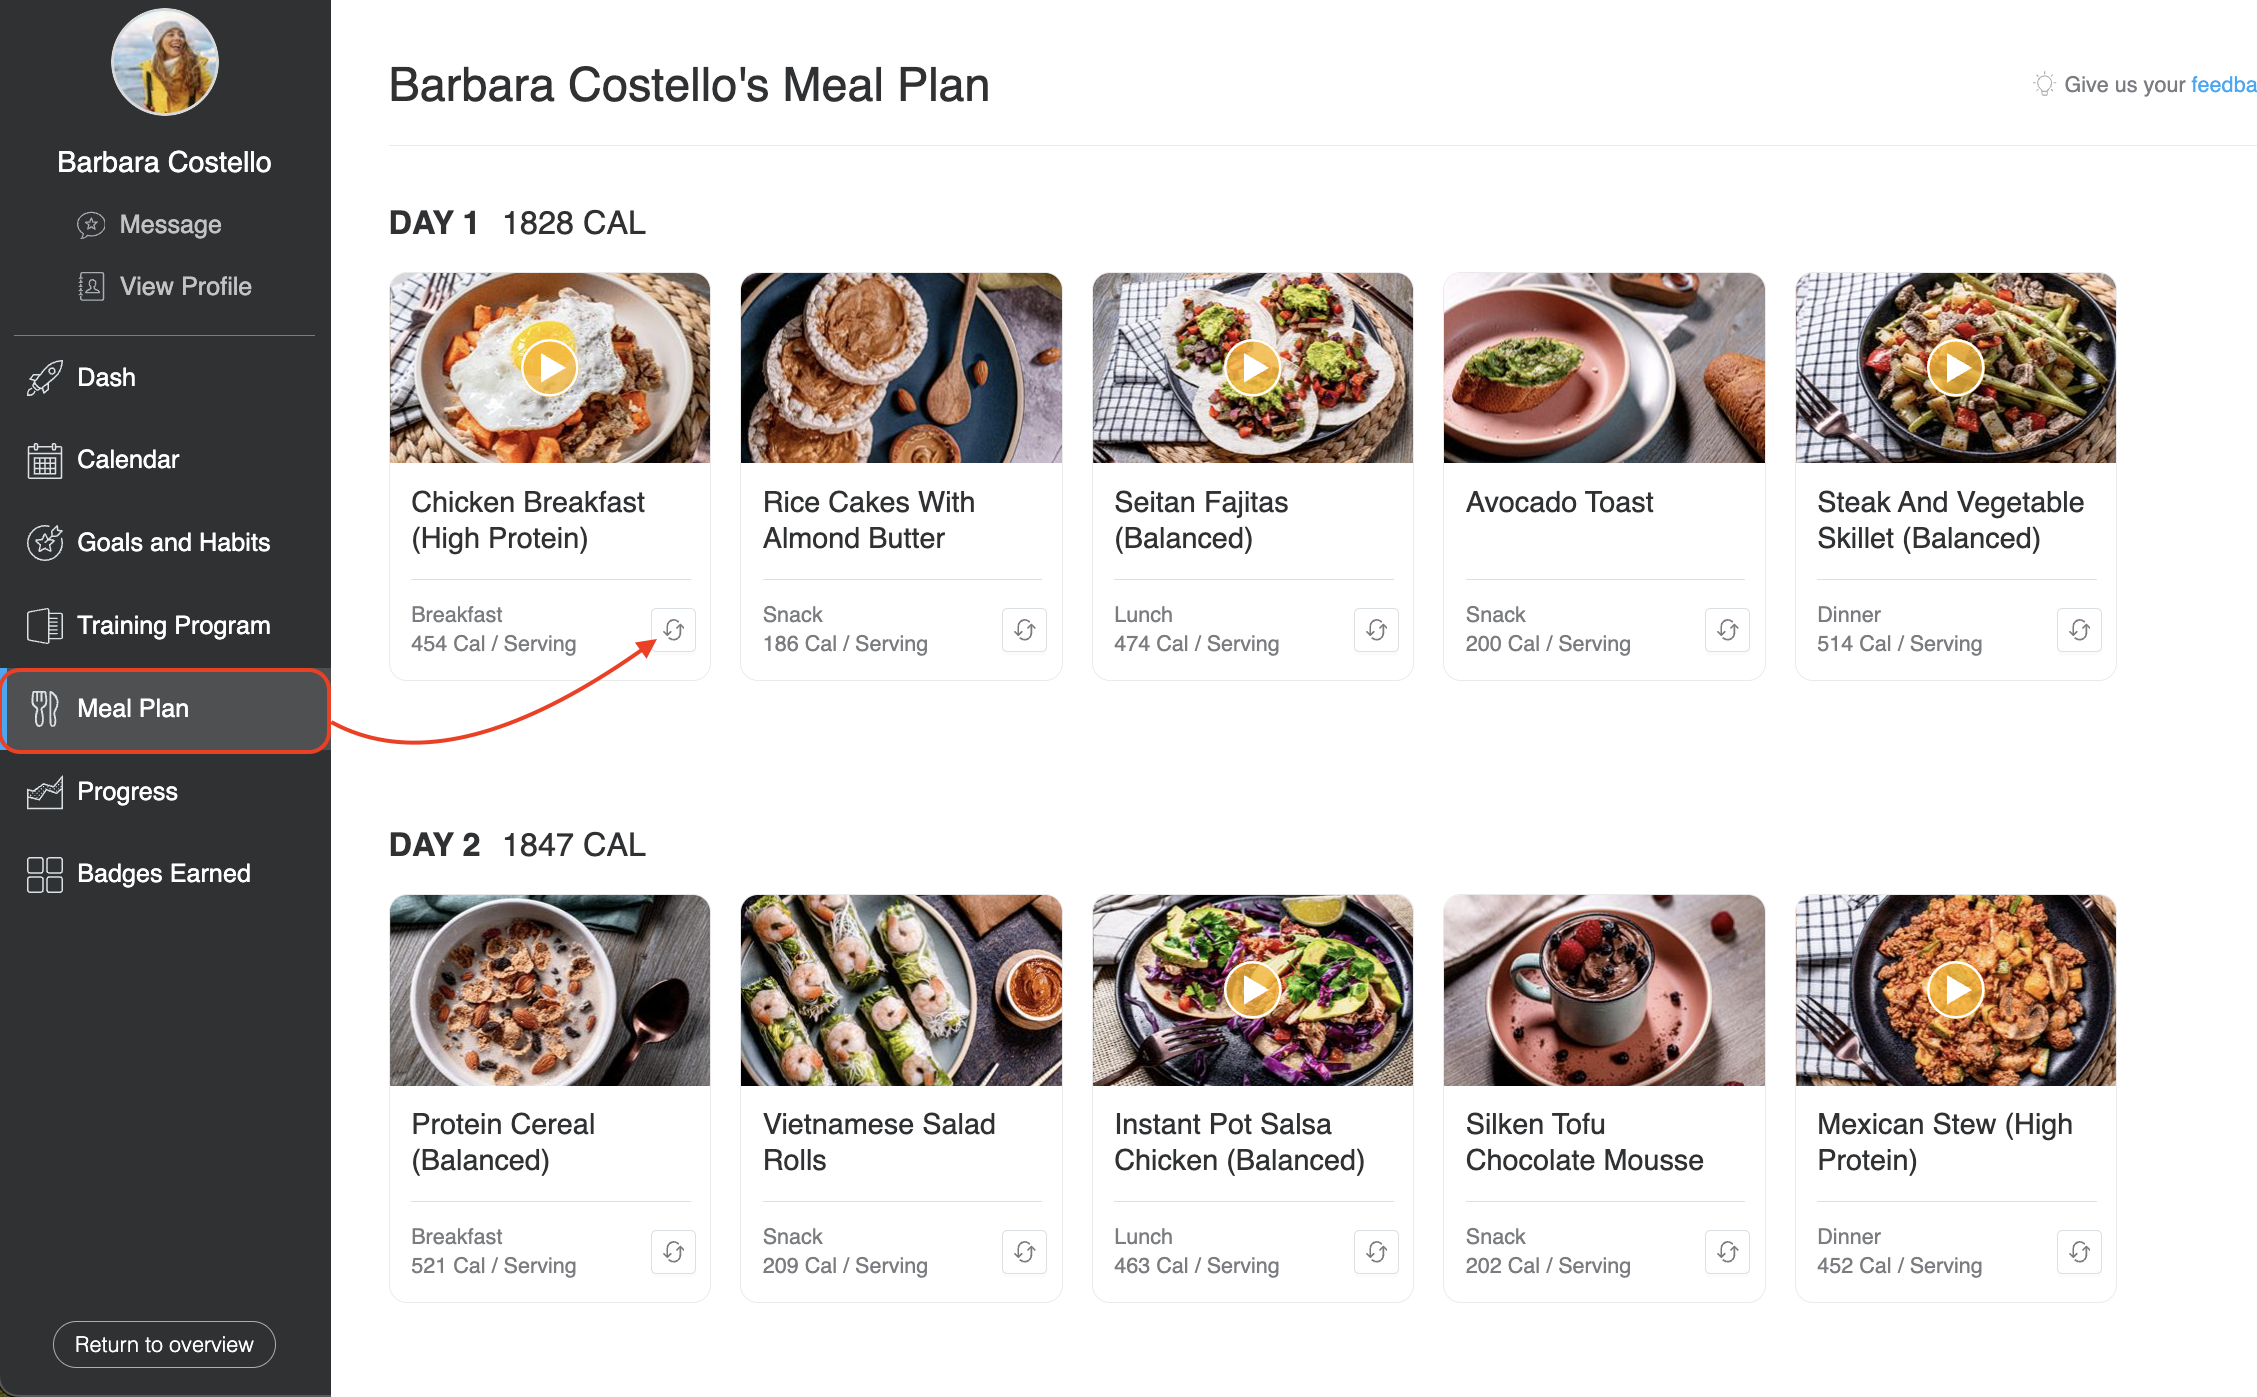This screenshot has width=2257, height=1397.
Task: Open the feedback link at top right
Action: click(2223, 85)
